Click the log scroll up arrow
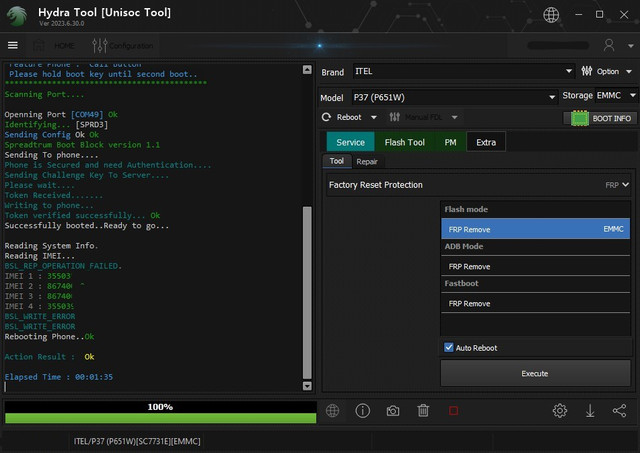This screenshot has height=453, width=640. pos(307,69)
